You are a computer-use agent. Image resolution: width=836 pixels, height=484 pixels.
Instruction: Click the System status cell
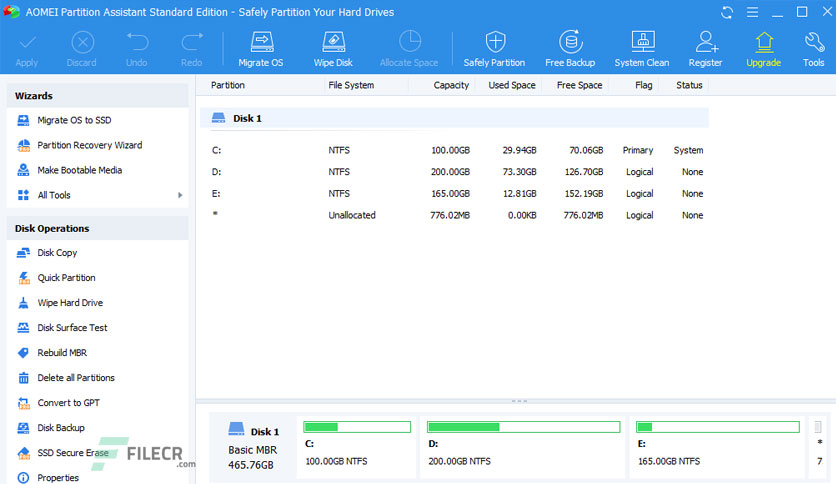pyautogui.click(x=688, y=150)
